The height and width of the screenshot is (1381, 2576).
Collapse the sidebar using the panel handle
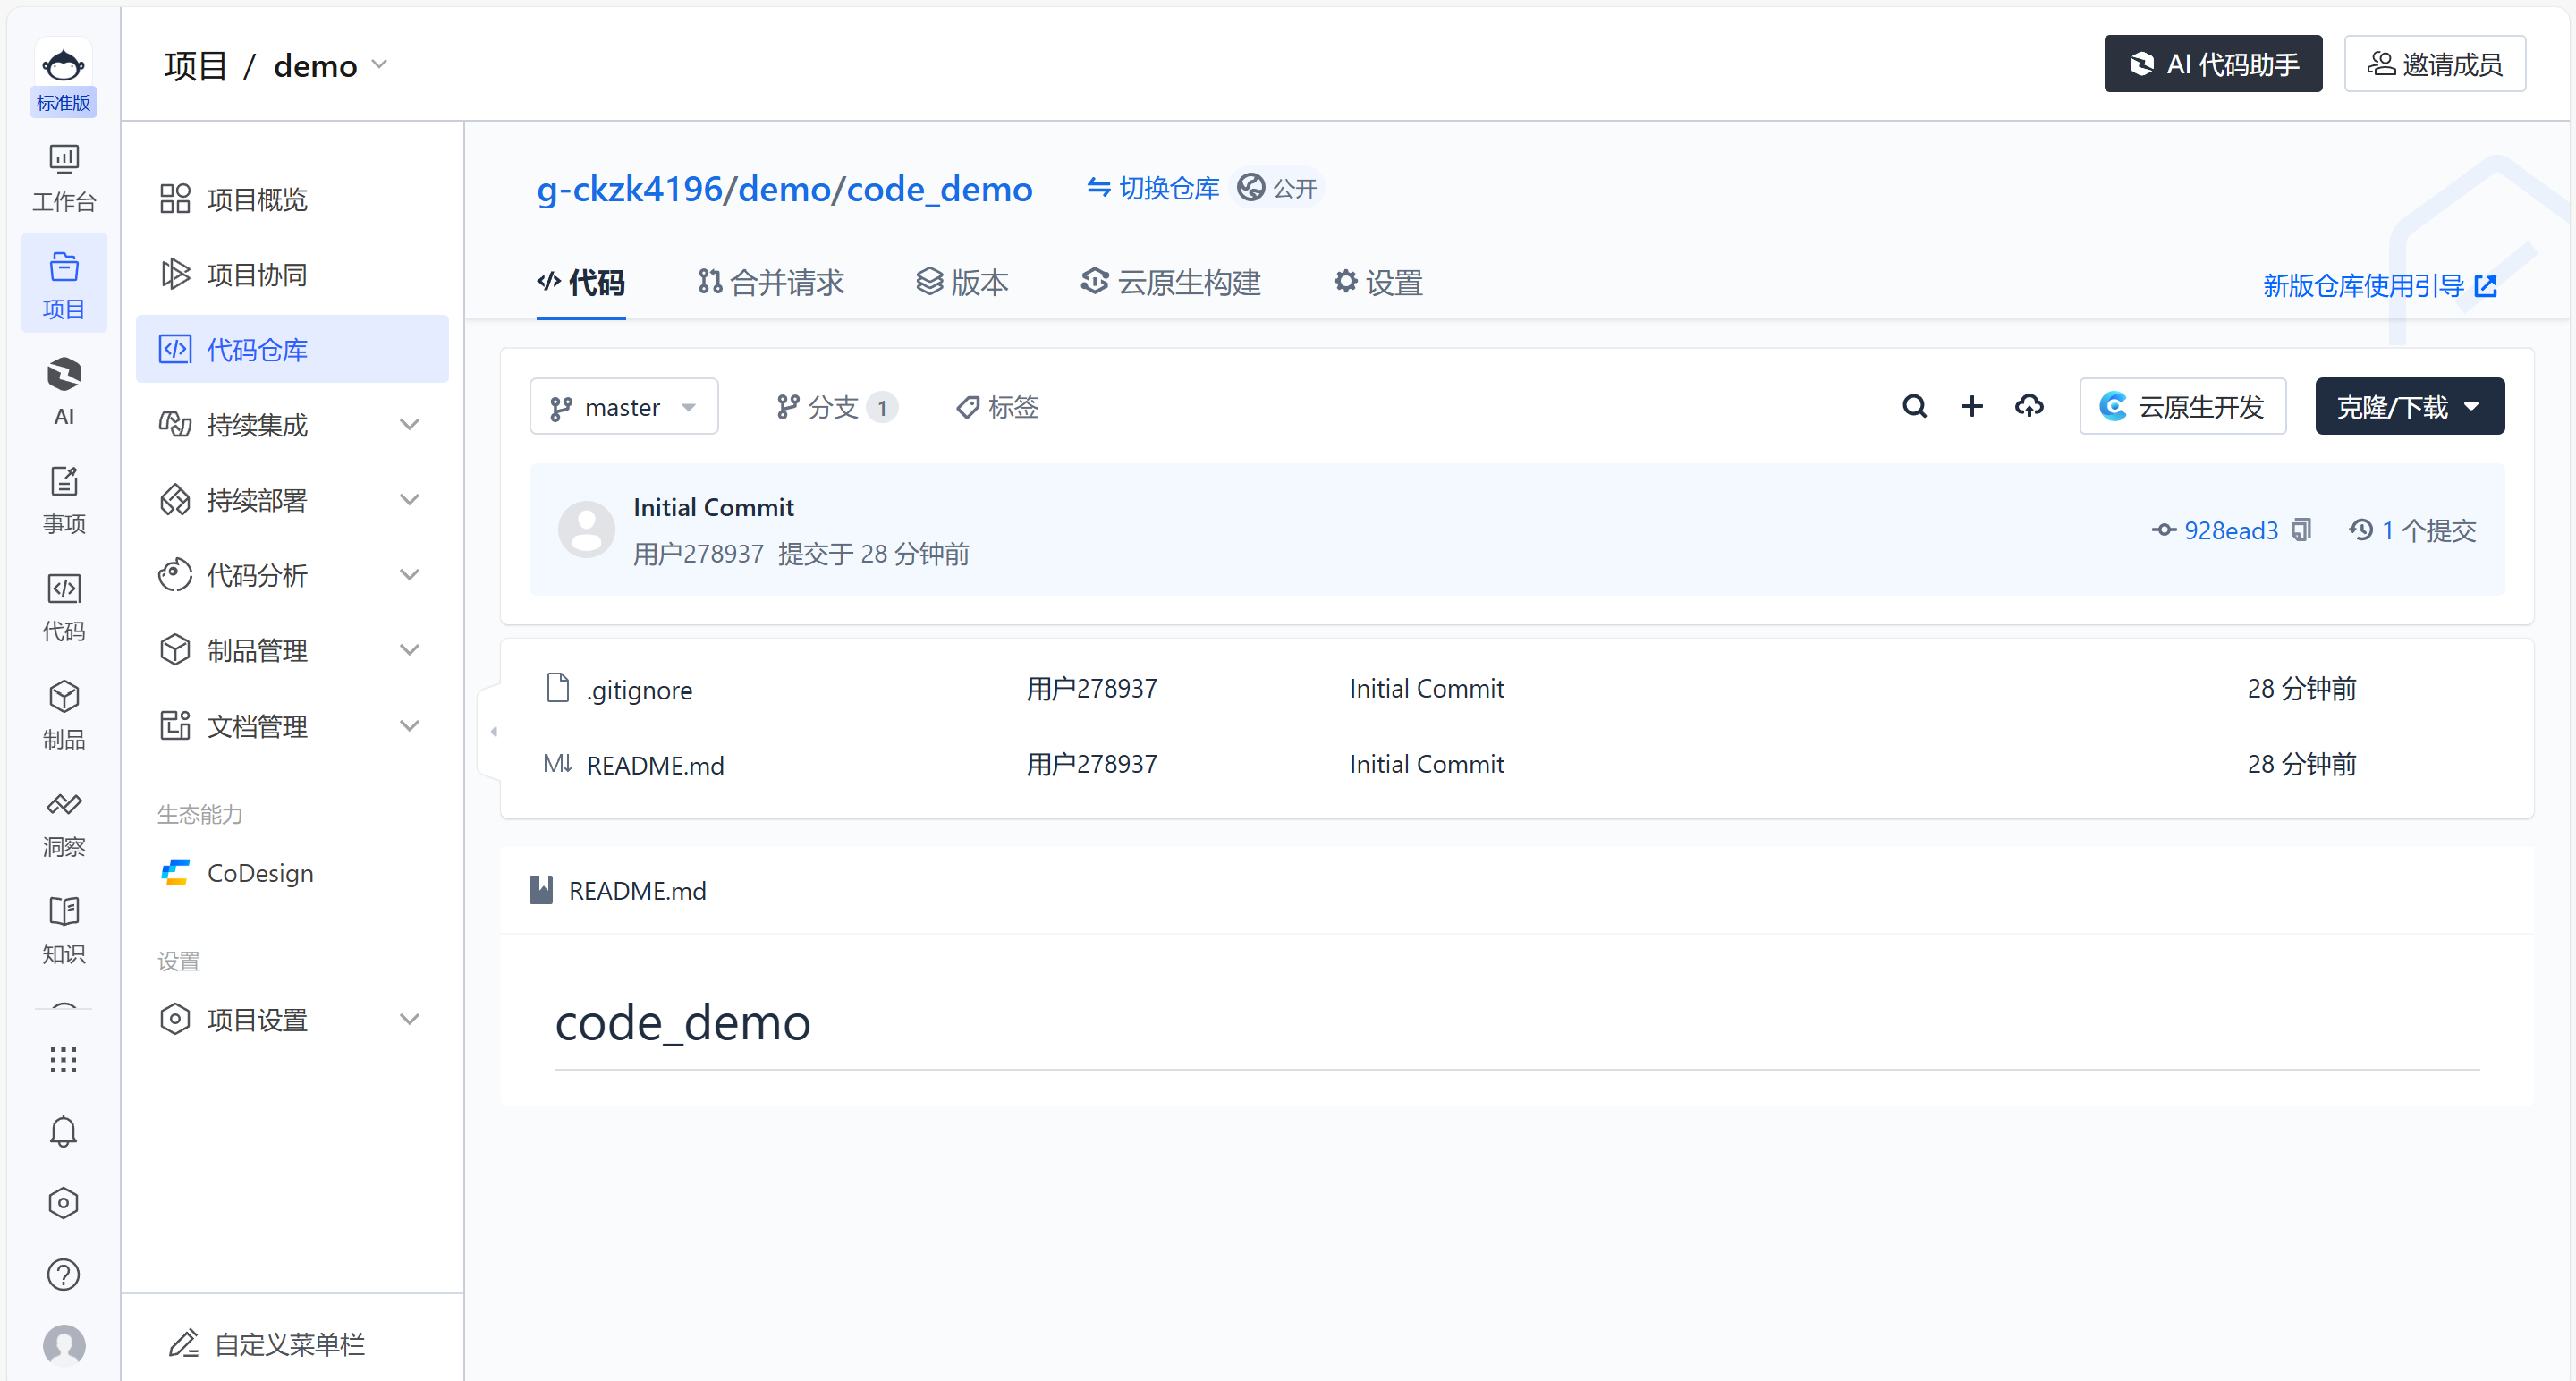tap(493, 731)
